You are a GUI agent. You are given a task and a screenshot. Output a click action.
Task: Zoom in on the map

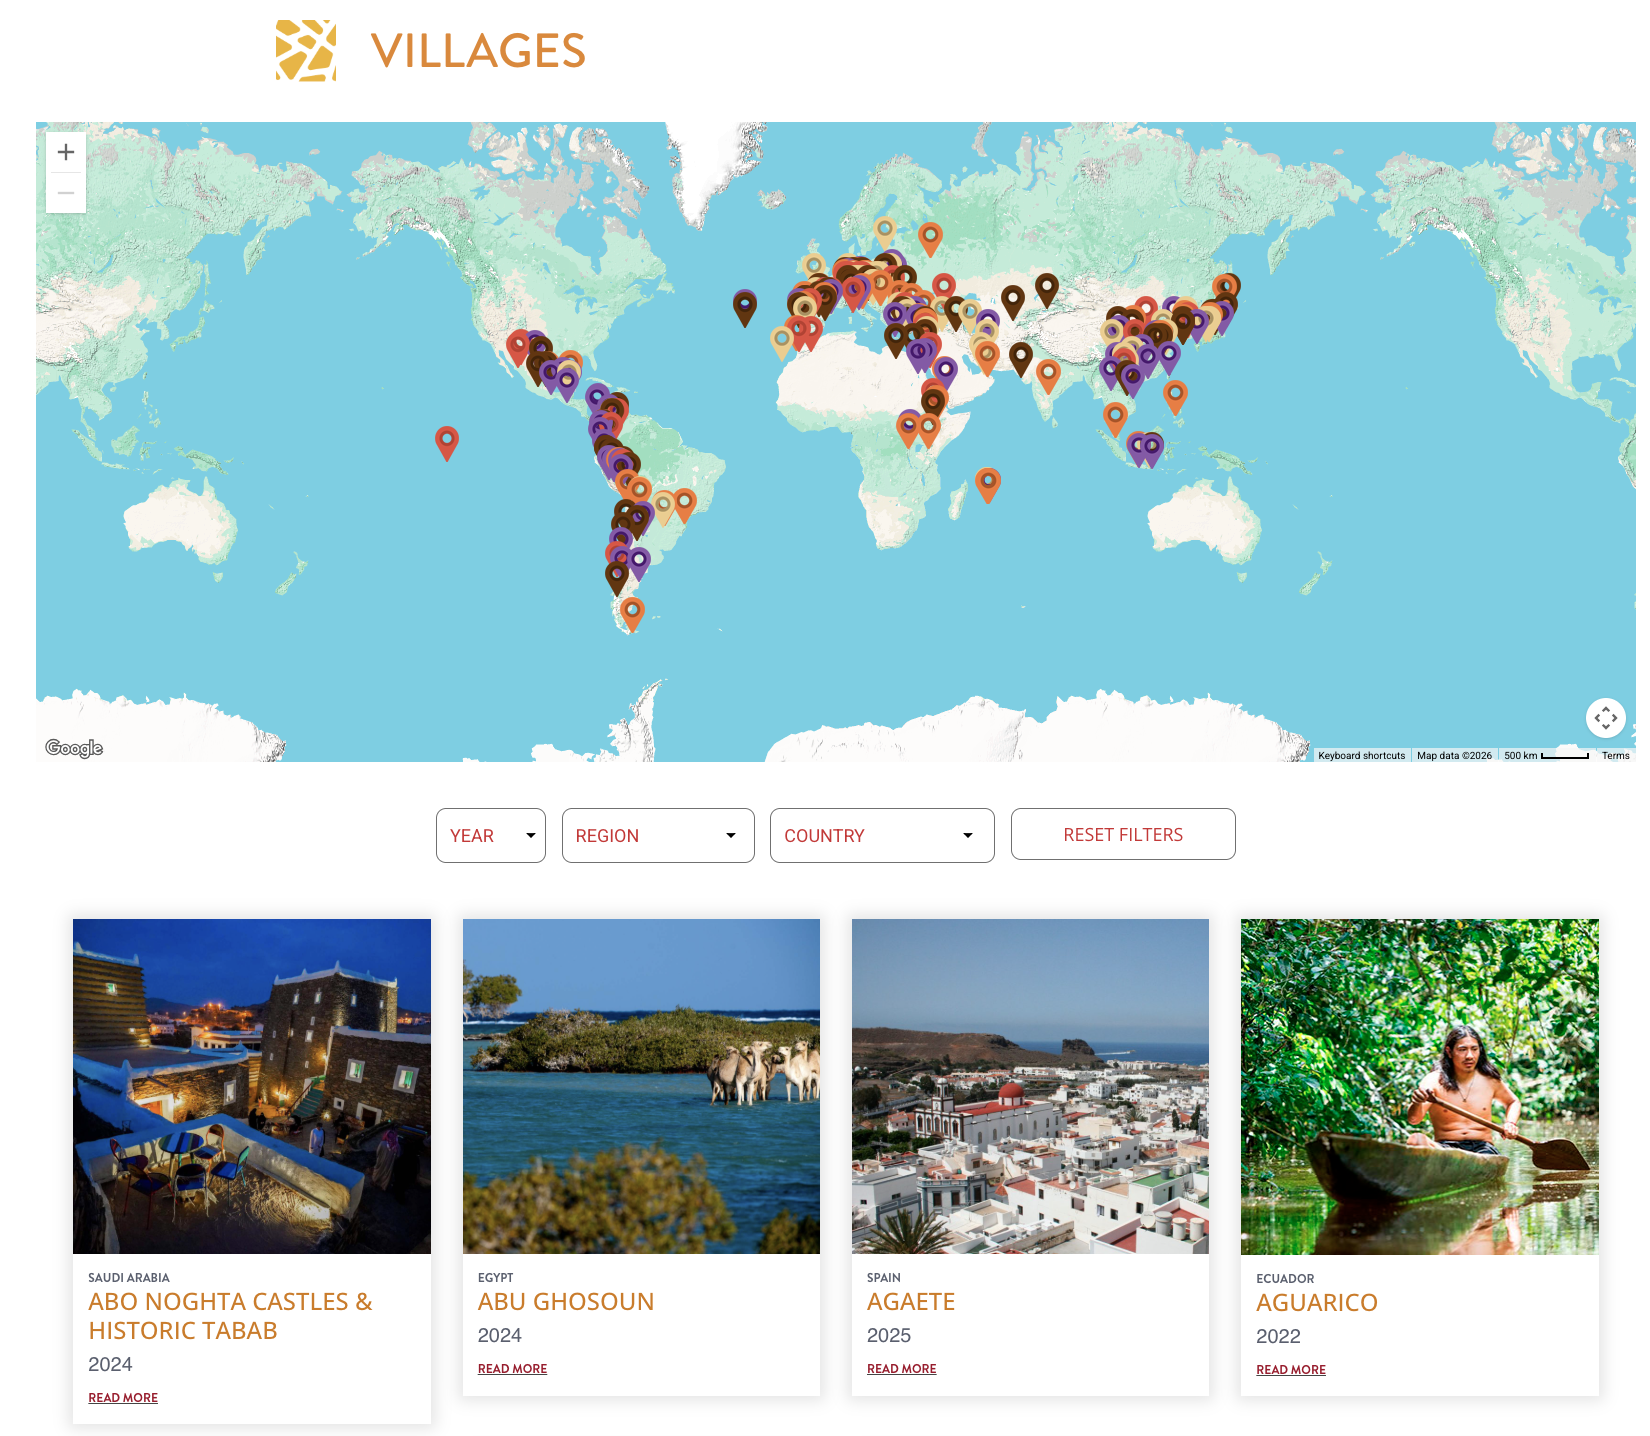[66, 152]
